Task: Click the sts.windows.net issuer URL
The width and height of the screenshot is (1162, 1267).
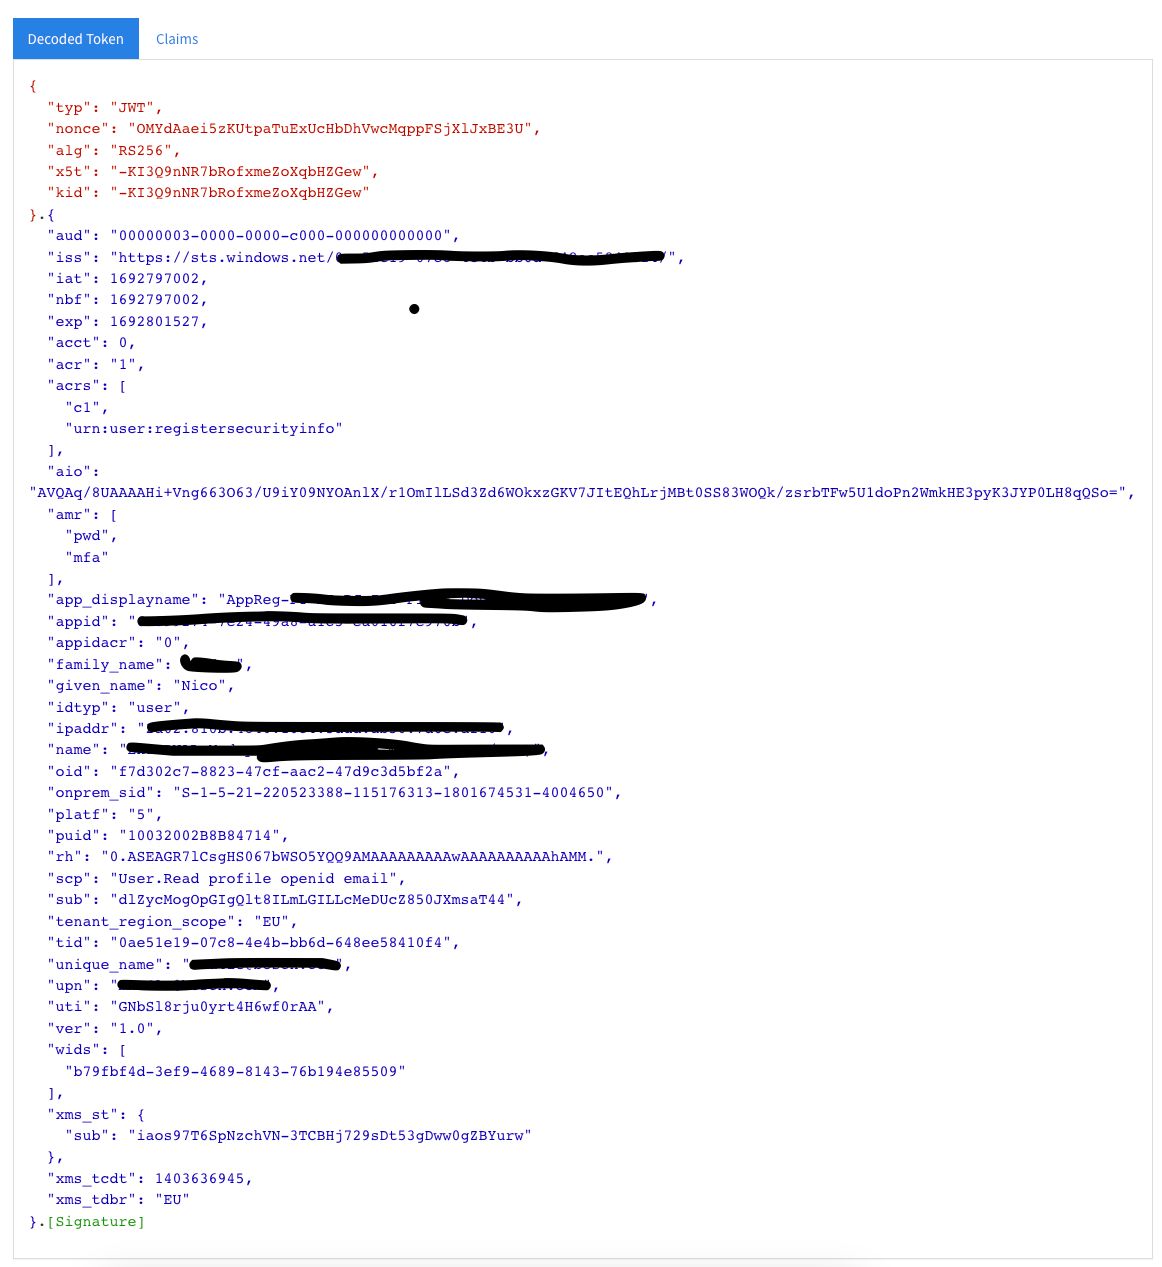Action: coord(394,258)
